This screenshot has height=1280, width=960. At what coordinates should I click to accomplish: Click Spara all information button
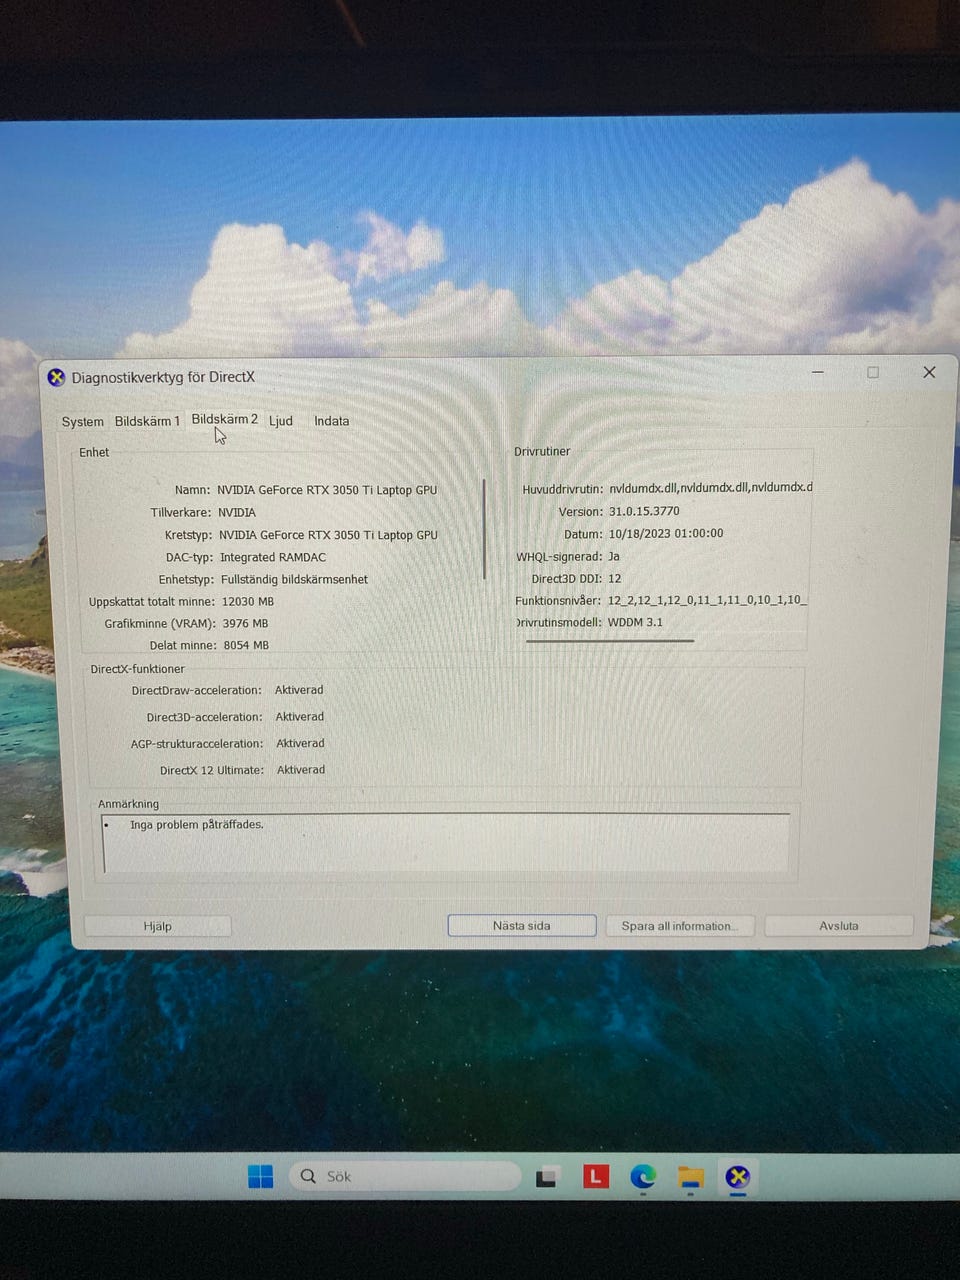pyautogui.click(x=679, y=926)
